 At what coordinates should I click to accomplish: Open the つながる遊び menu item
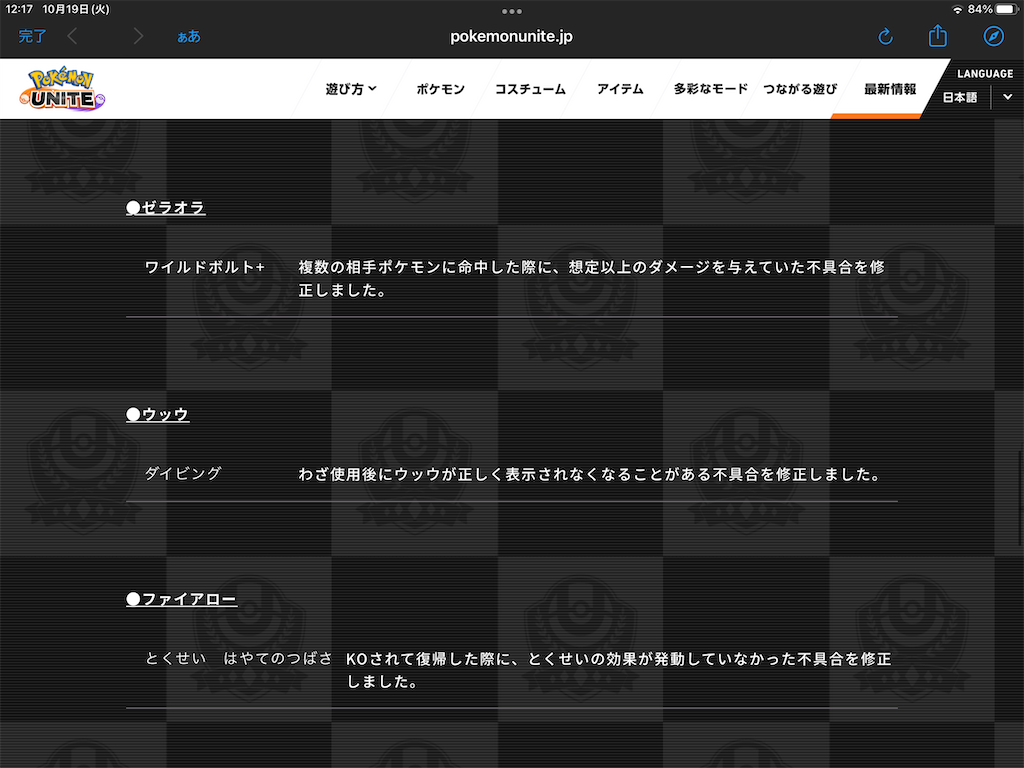pos(800,89)
